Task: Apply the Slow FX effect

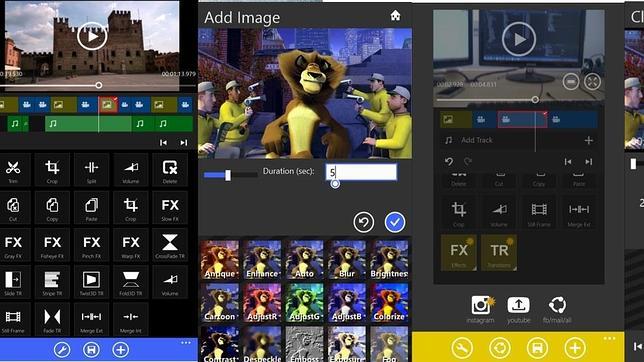Action: [x=170, y=208]
